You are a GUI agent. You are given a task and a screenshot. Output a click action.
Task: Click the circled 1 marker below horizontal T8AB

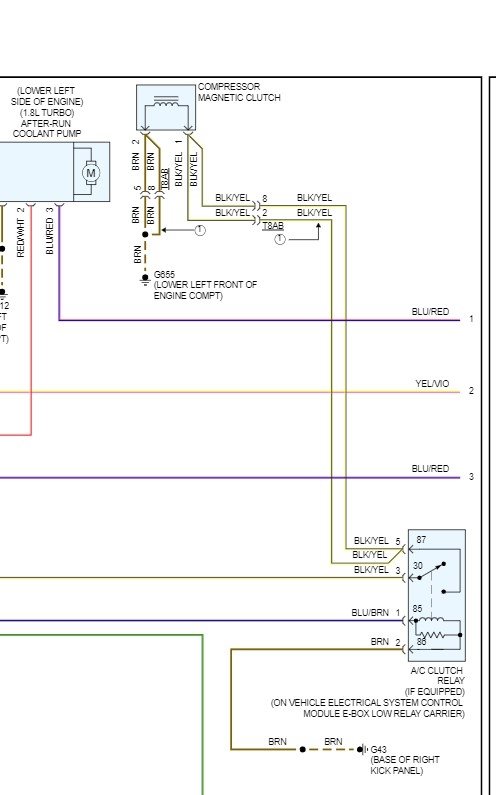280,239
